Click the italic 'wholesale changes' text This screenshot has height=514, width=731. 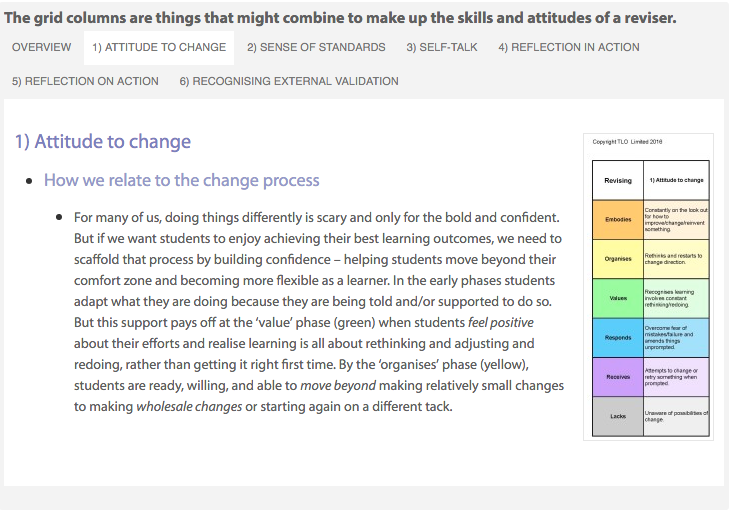pyautogui.click(x=189, y=406)
